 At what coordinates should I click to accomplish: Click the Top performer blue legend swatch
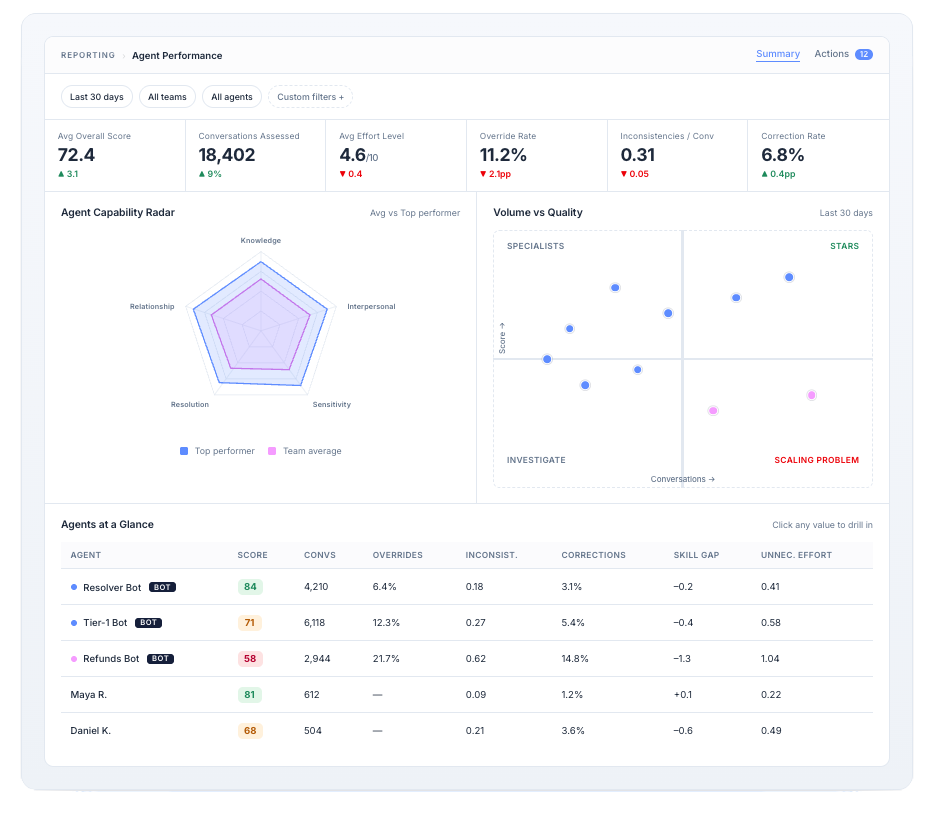click(184, 451)
